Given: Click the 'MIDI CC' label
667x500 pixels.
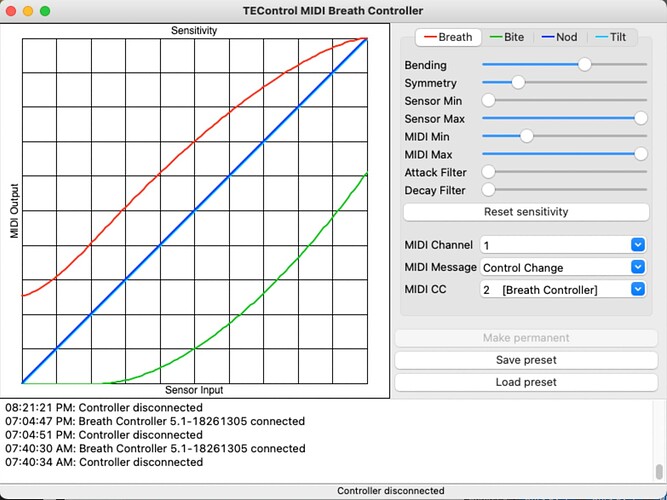Looking at the screenshot, I should point(425,289).
